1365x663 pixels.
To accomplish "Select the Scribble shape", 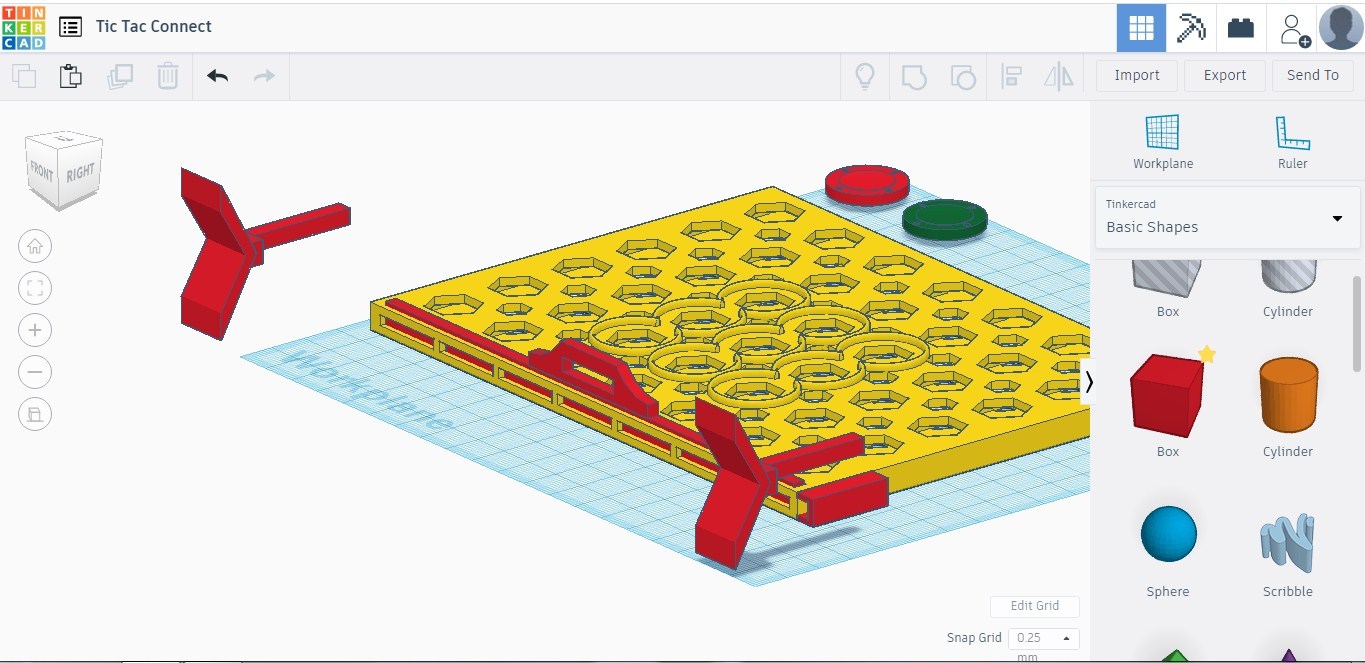I will click(x=1288, y=542).
